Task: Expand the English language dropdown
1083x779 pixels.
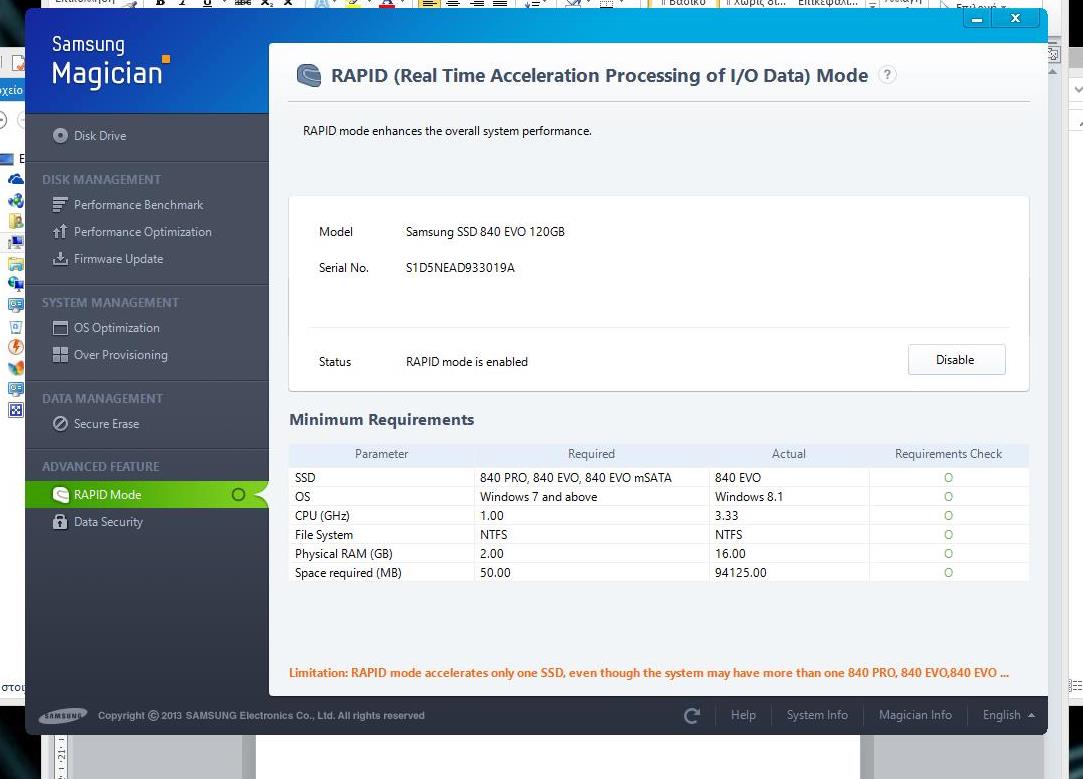Action: point(1008,715)
